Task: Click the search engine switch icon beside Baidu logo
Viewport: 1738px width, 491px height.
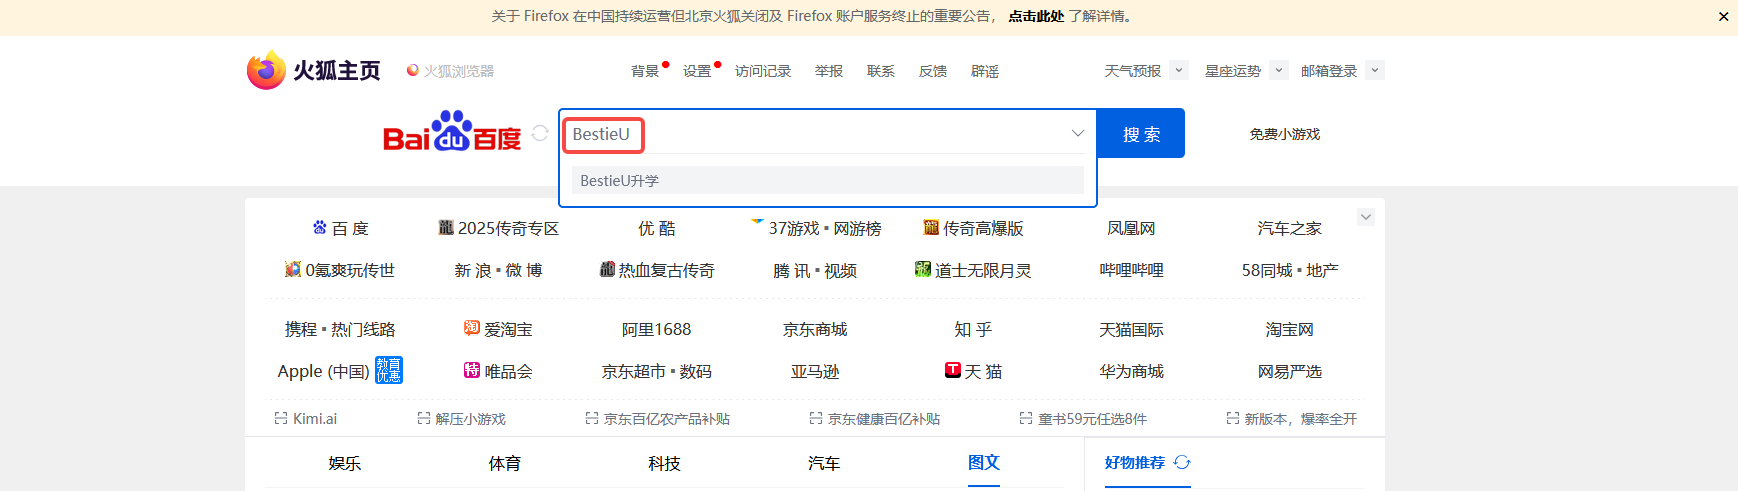Action: 540,133
